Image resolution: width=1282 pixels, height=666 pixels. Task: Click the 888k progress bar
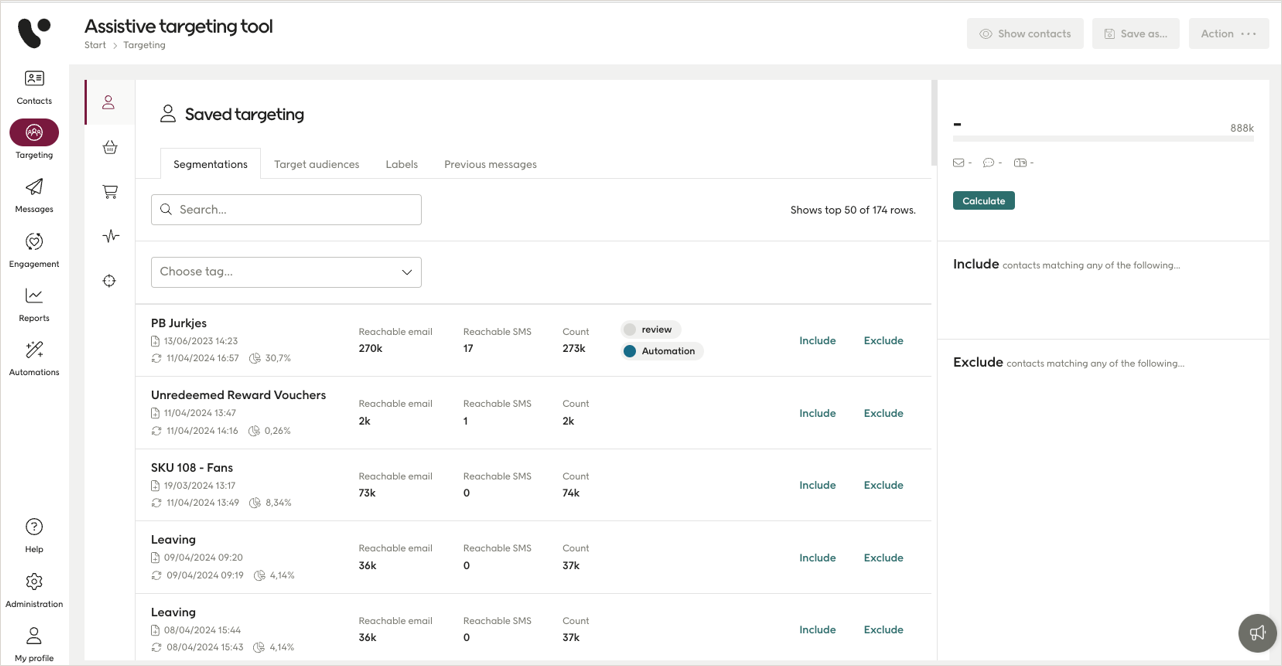pyautogui.click(x=1103, y=140)
